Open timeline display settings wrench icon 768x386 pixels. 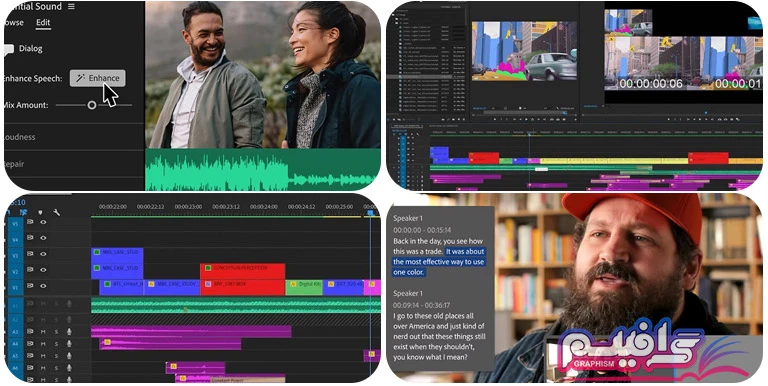pyautogui.click(x=56, y=212)
